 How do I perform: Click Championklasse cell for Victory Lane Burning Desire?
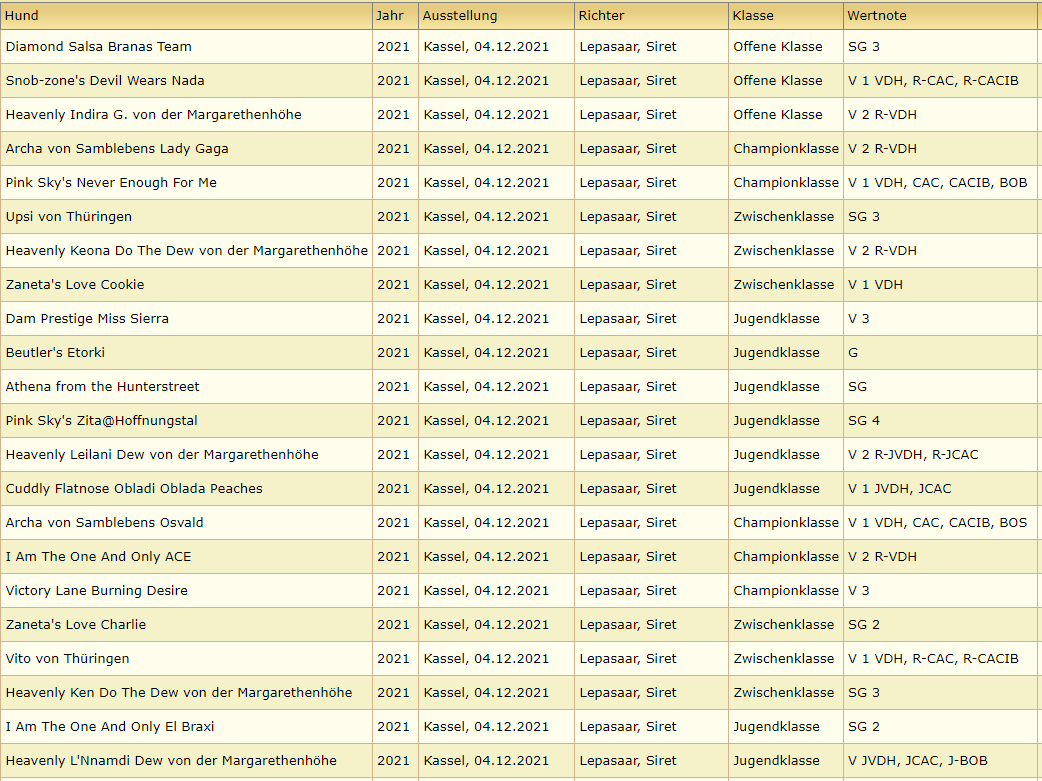[785, 590]
